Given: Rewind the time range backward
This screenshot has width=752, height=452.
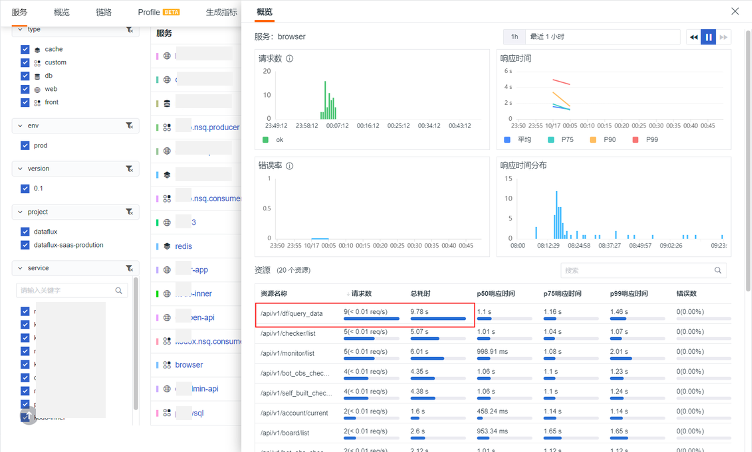Looking at the screenshot, I should [693, 37].
